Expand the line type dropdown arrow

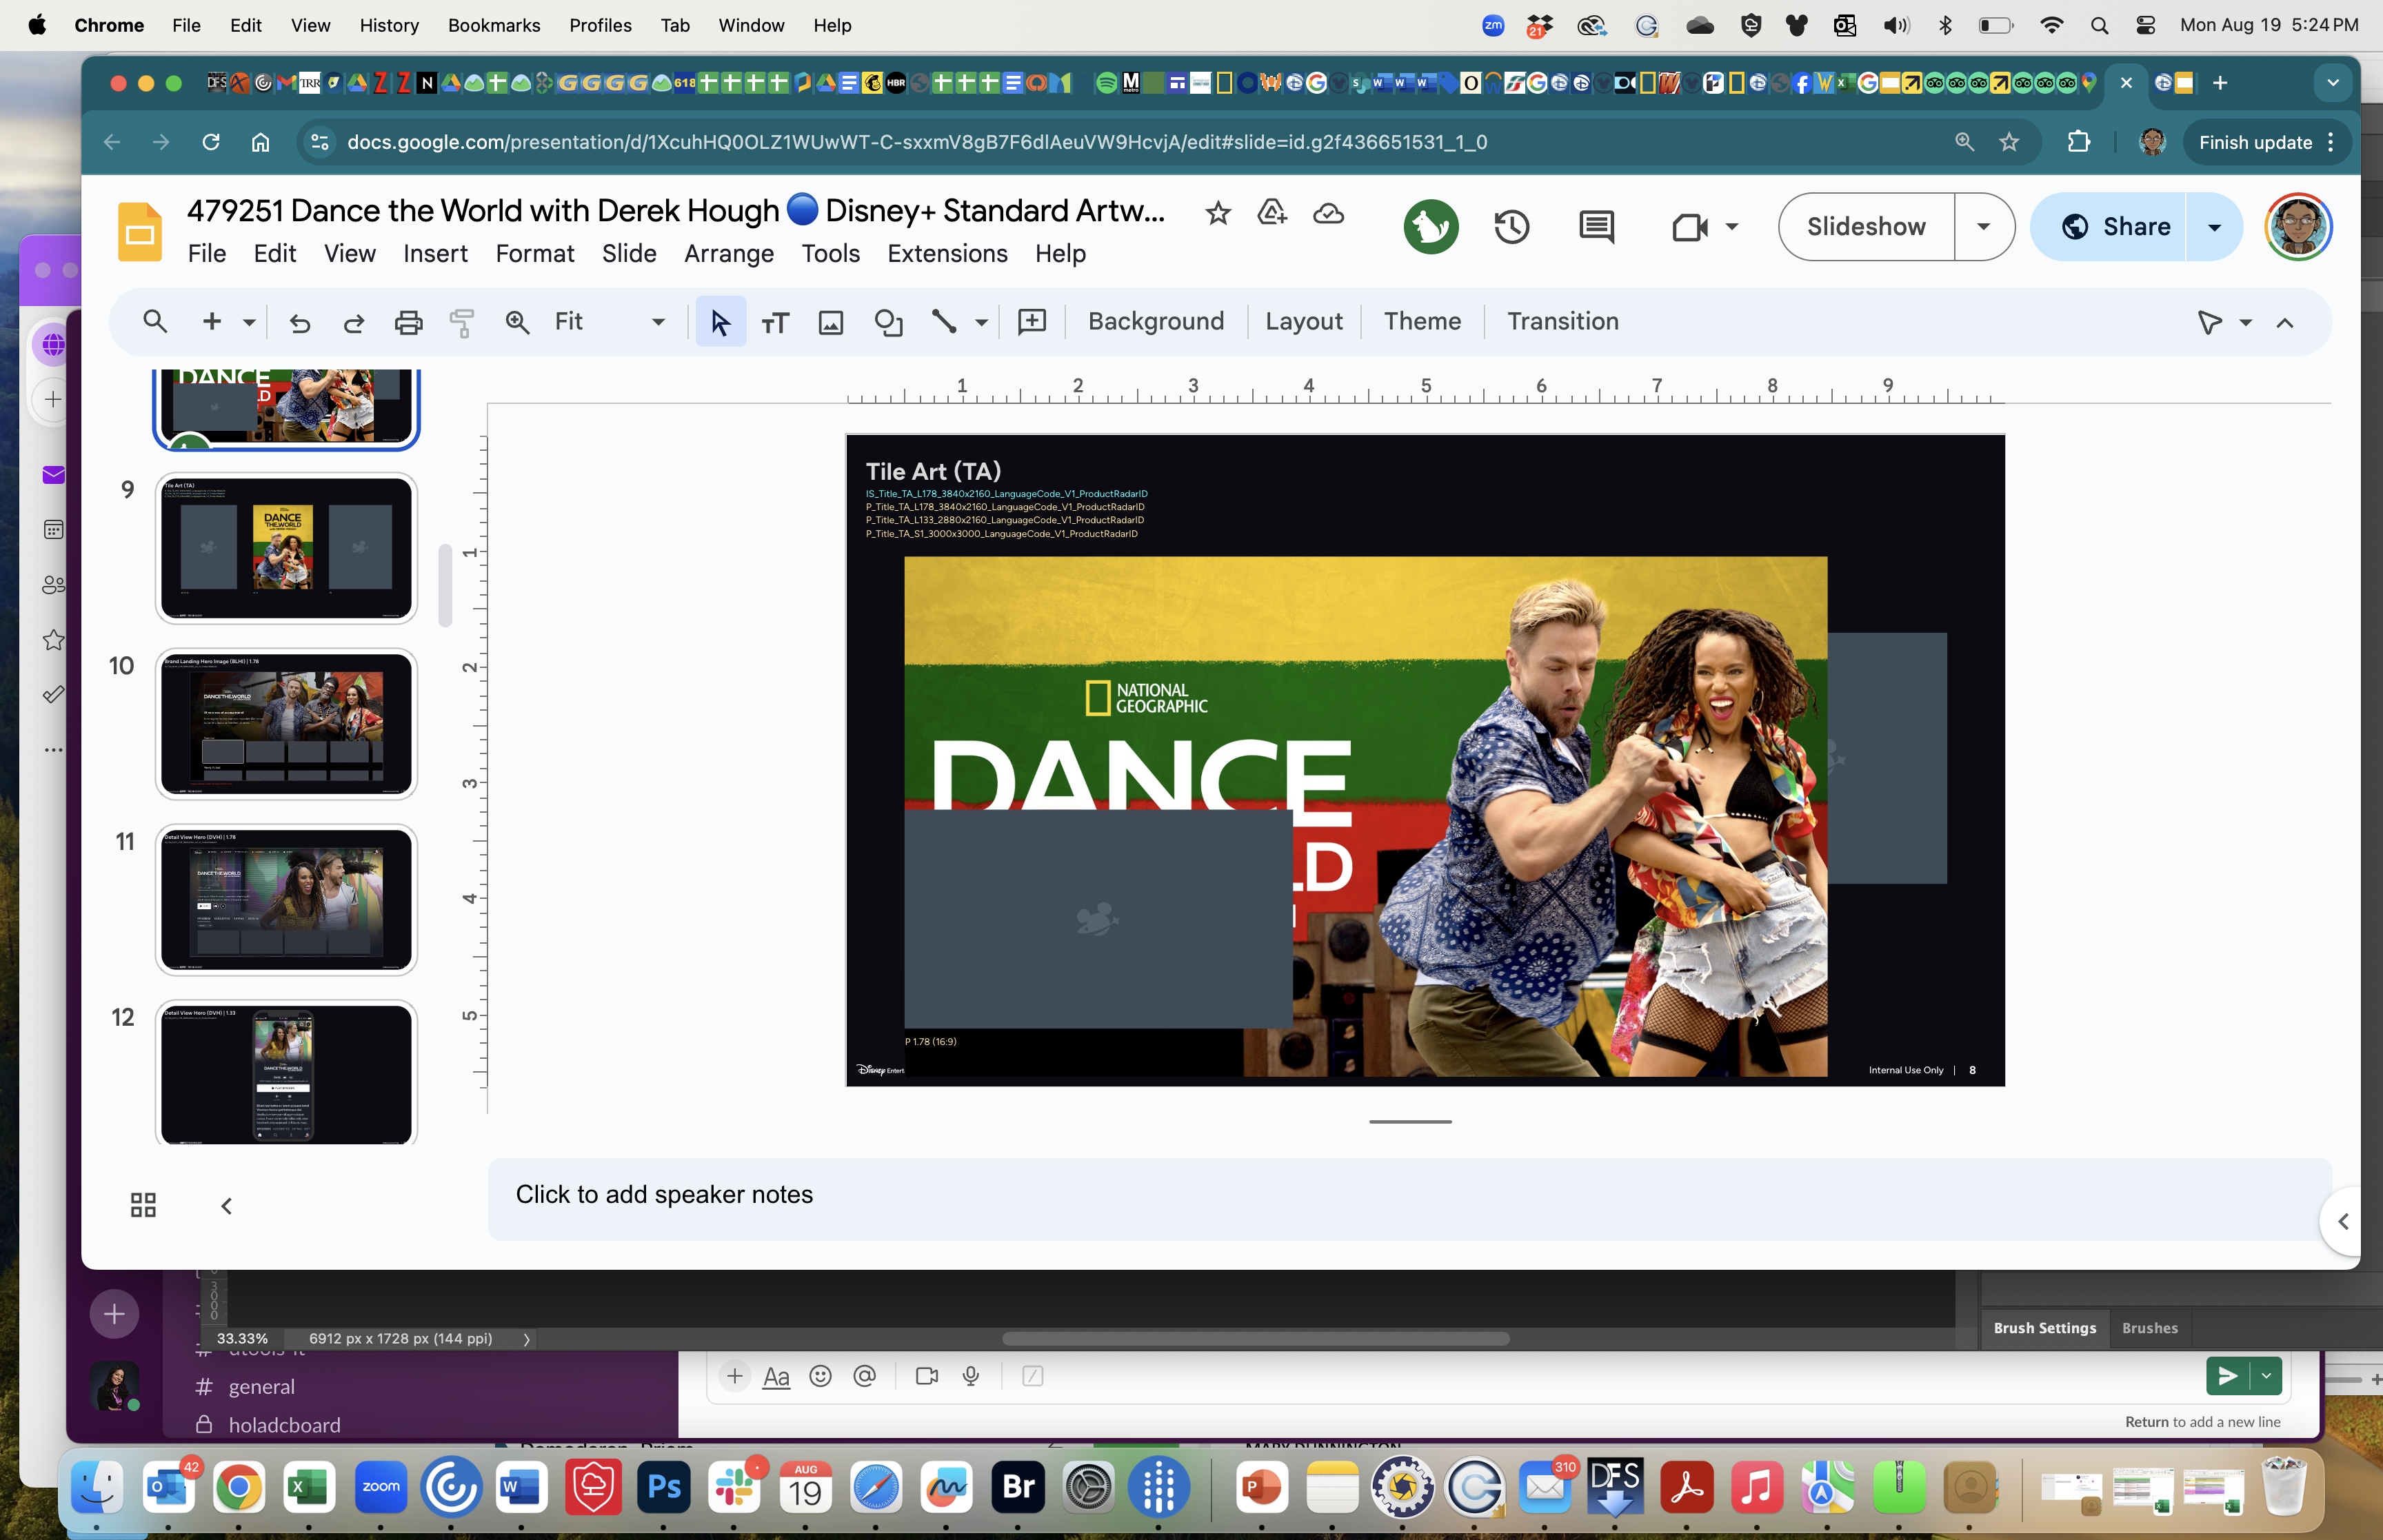coord(981,322)
